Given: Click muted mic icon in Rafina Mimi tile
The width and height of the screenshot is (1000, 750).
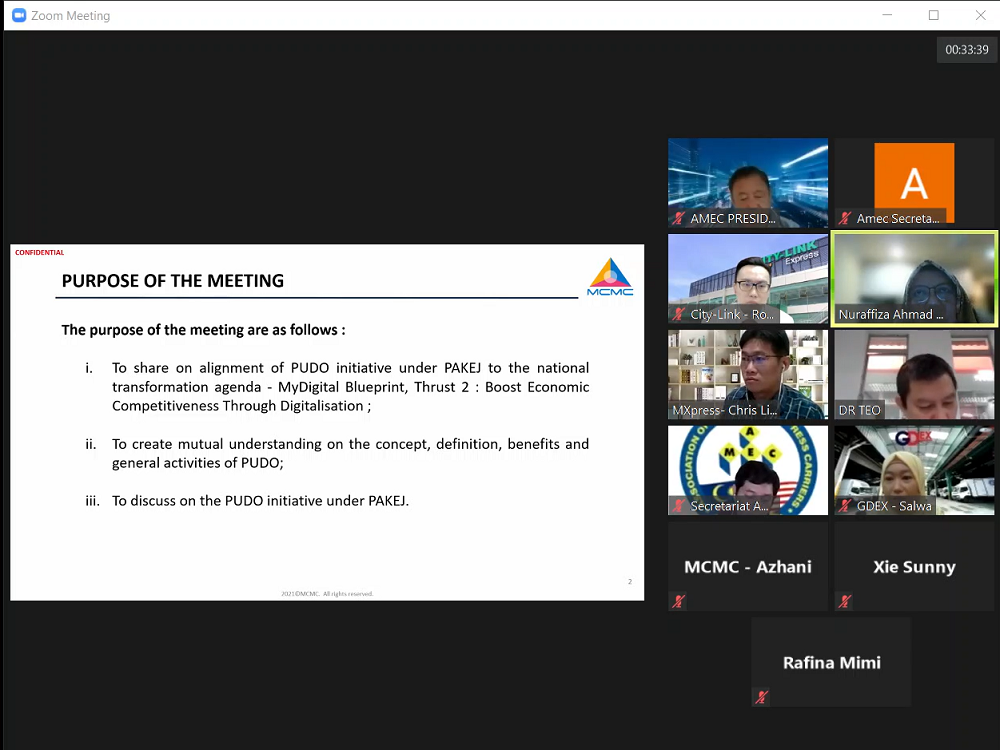Looking at the screenshot, I should click(x=762, y=697).
